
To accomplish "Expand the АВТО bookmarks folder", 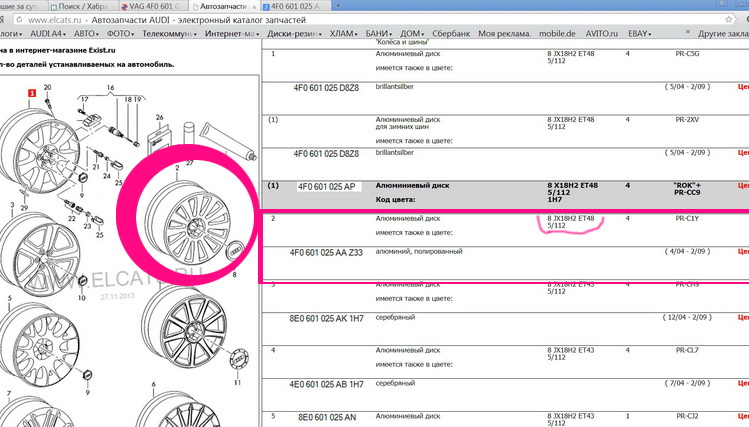I will 86,33.
